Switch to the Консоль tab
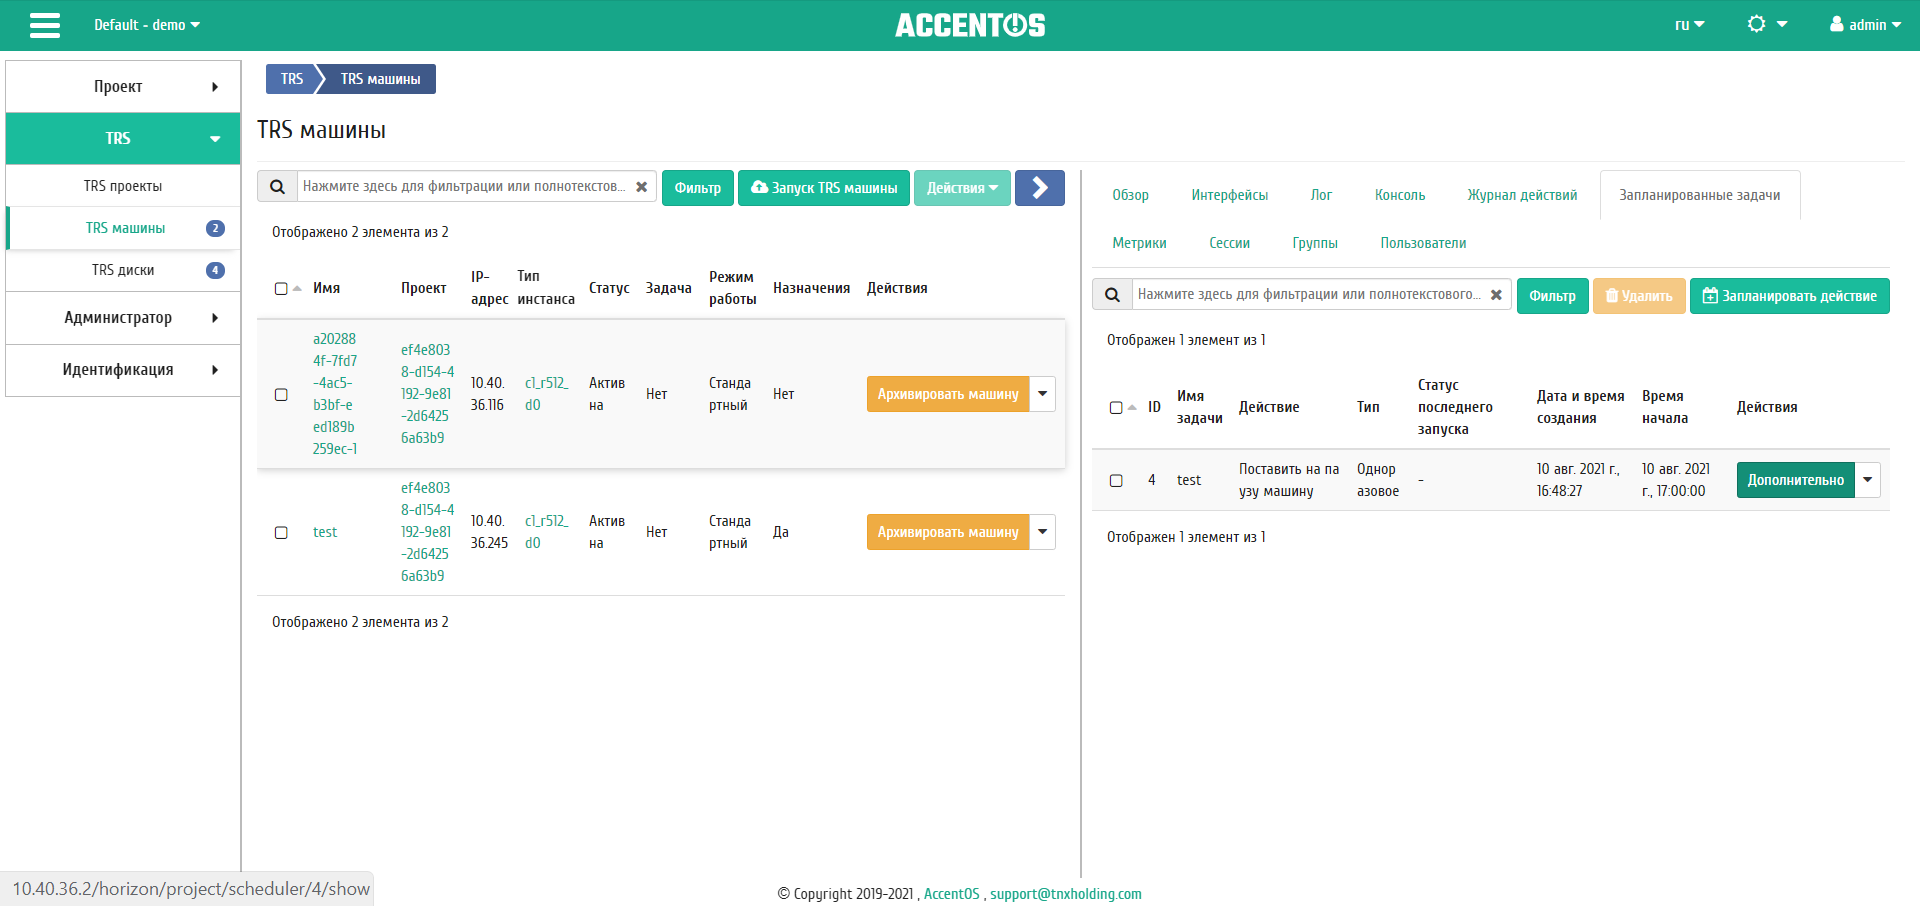The height and width of the screenshot is (906, 1920). coord(1399,195)
